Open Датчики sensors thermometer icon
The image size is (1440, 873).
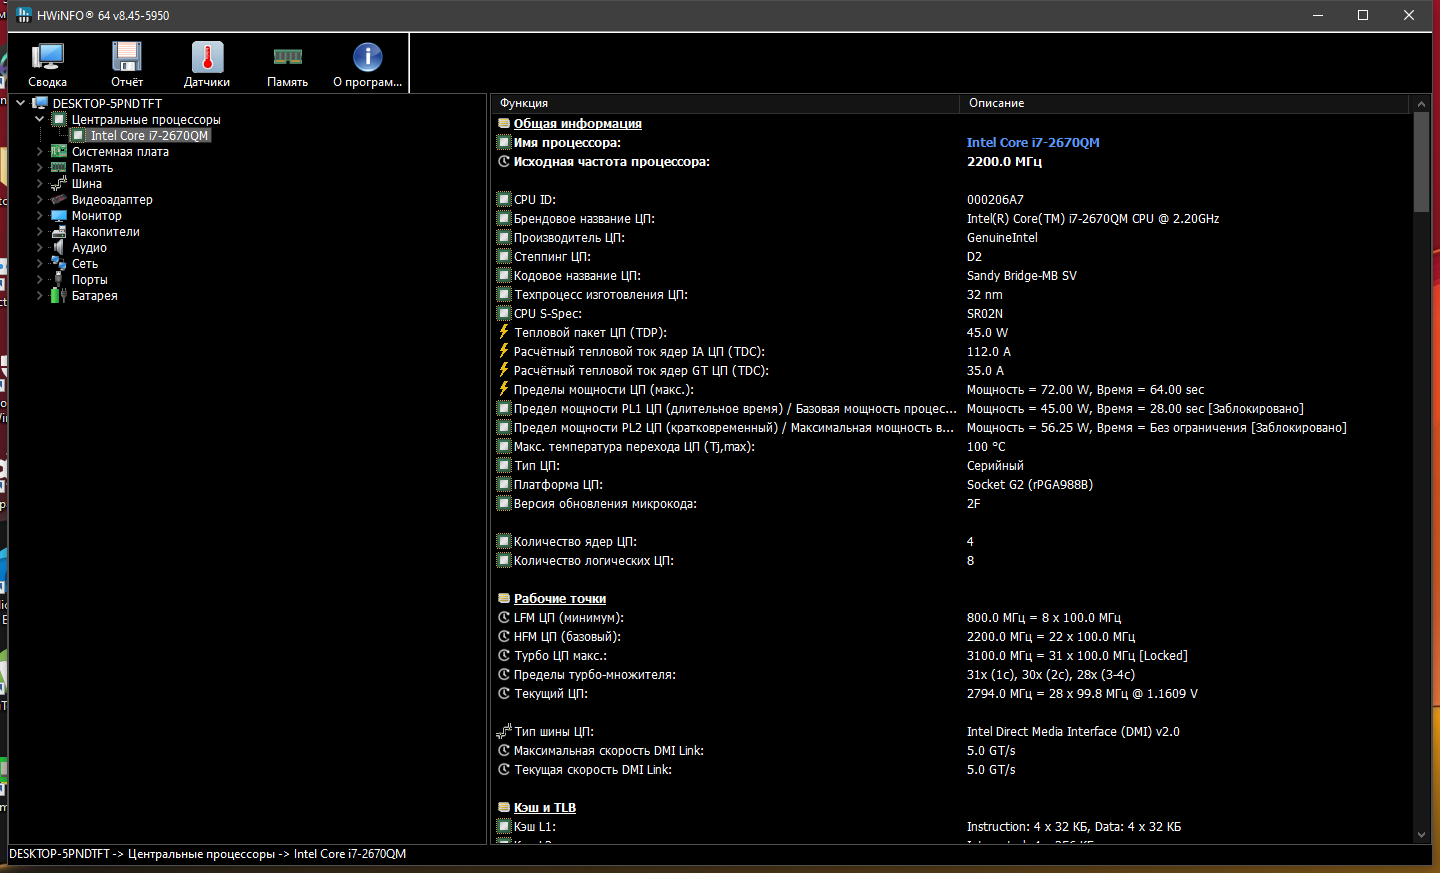[207, 65]
